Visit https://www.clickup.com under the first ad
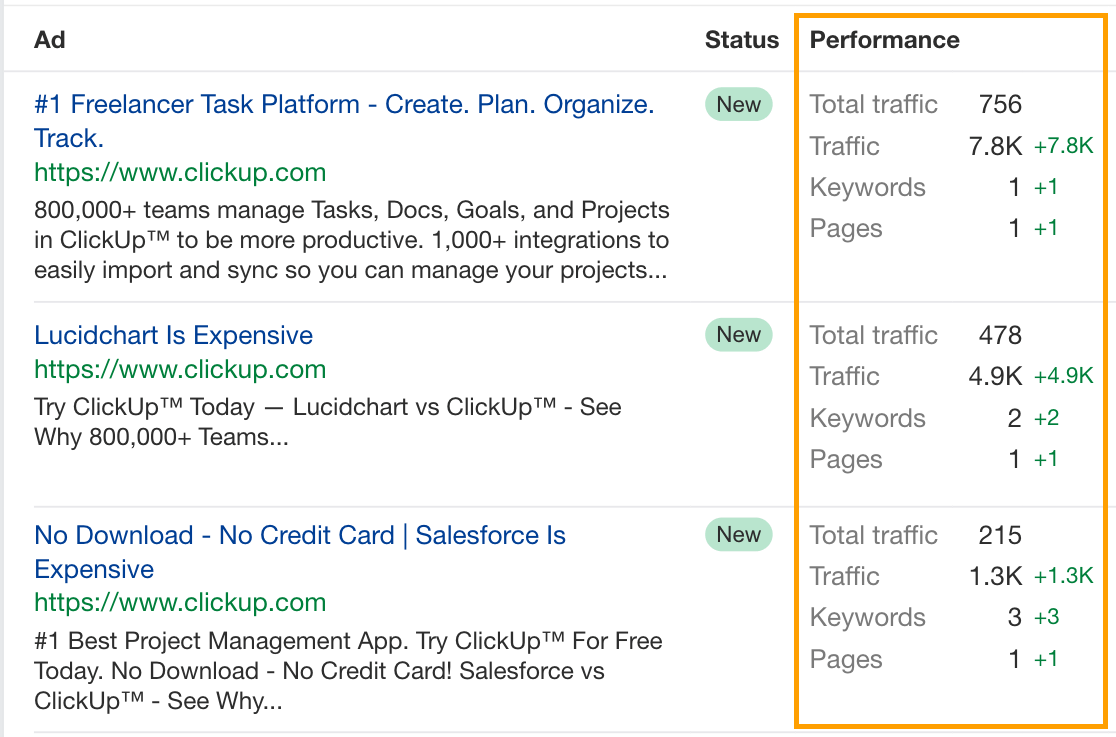Screen dimensions: 1116x737 [180, 173]
